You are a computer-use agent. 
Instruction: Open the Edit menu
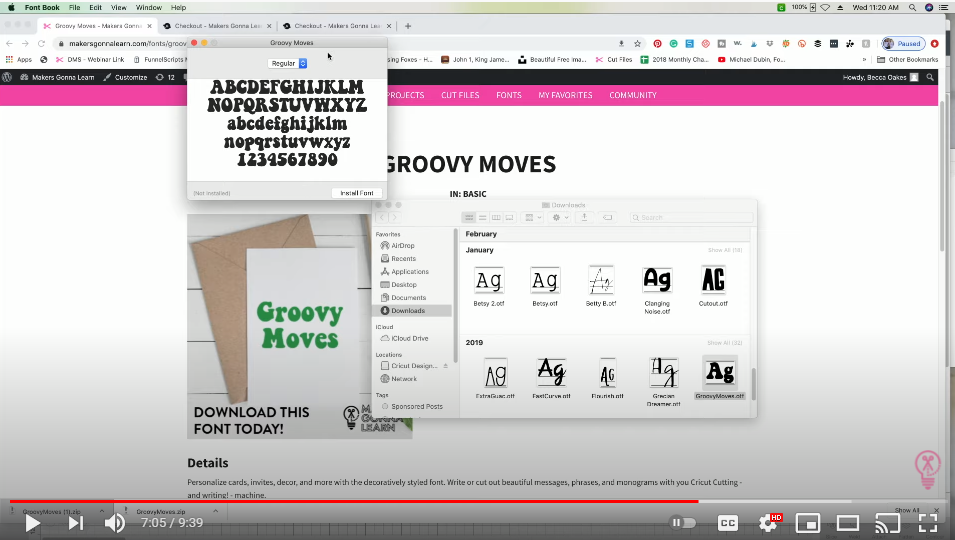point(96,7)
